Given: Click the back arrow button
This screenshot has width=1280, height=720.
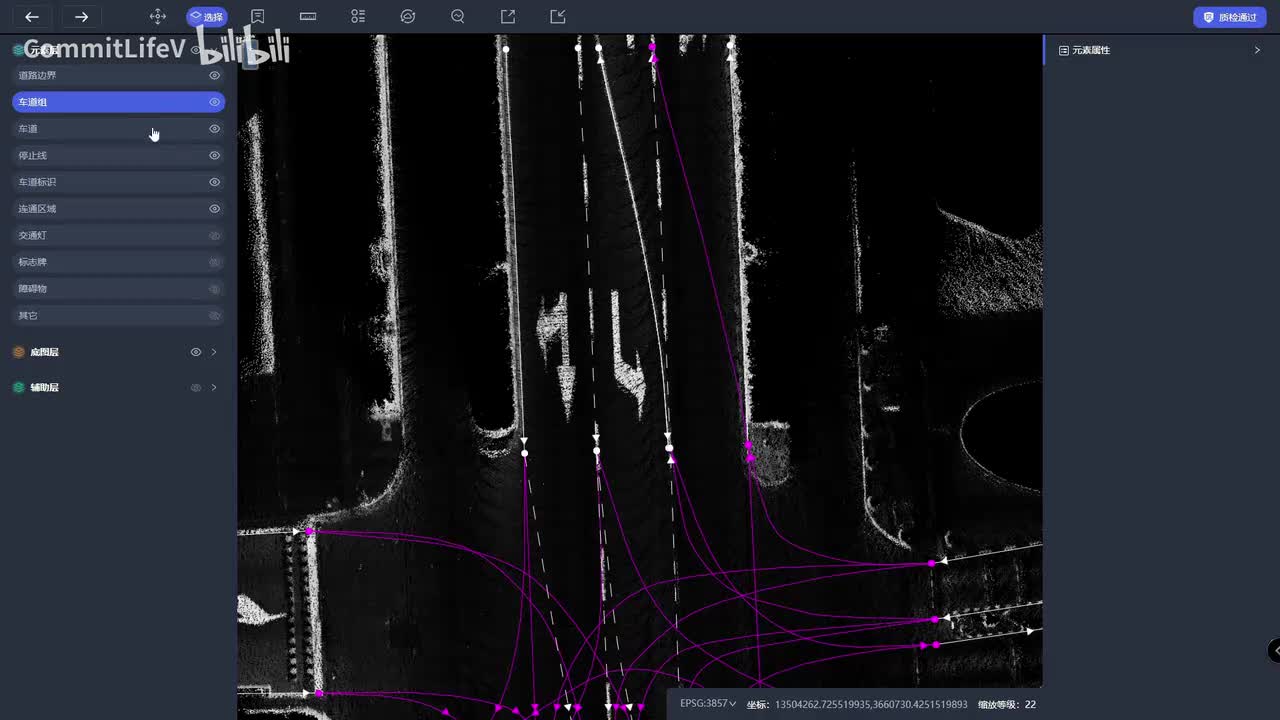Looking at the screenshot, I should tap(32, 17).
